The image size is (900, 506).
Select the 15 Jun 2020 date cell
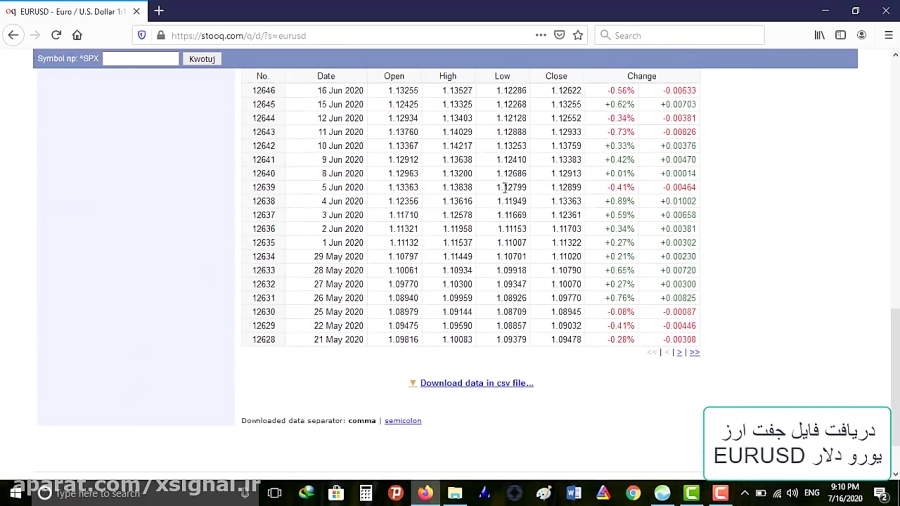[340, 104]
